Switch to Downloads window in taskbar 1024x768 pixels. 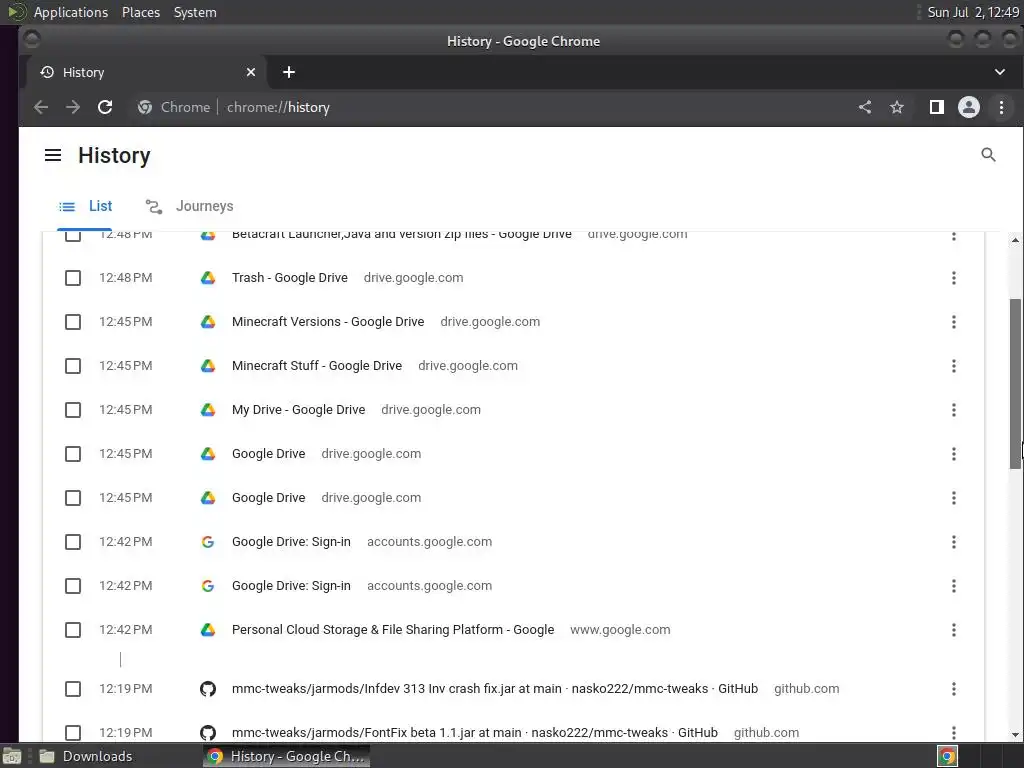pos(86,756)
